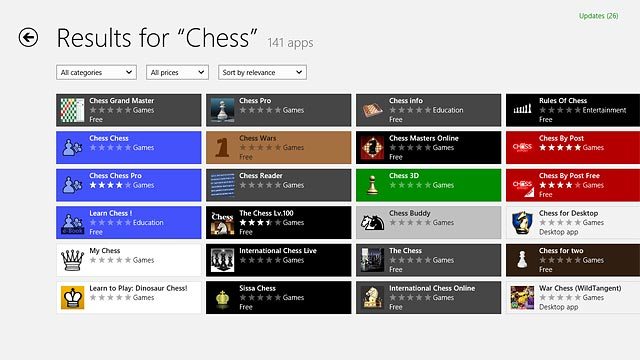Go back using the circled arrow button
The height and width of the screenshot is (360, 640).
(x=28, y=38)
